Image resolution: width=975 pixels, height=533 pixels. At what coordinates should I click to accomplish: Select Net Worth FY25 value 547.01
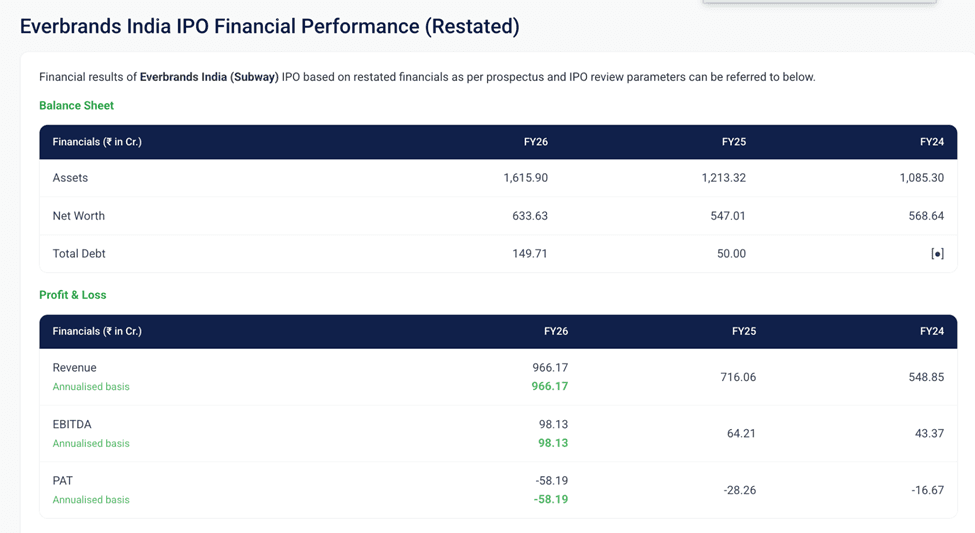[x=728, y=216]
